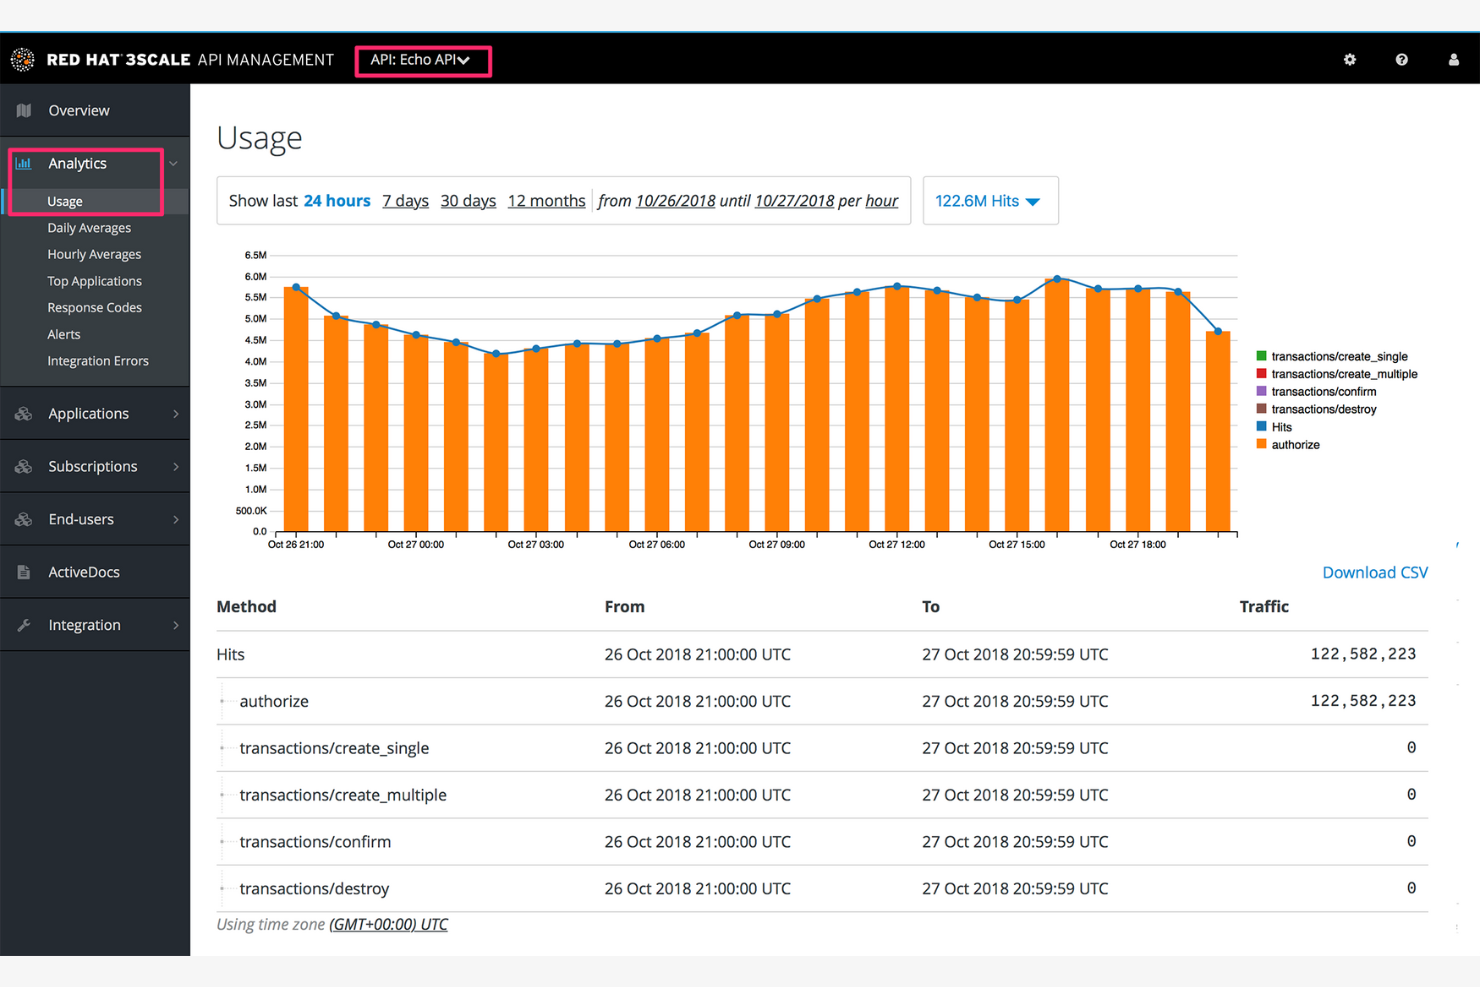
Task: Change the (GMT+00:00) UTC time zone
Action: (388, 925)
